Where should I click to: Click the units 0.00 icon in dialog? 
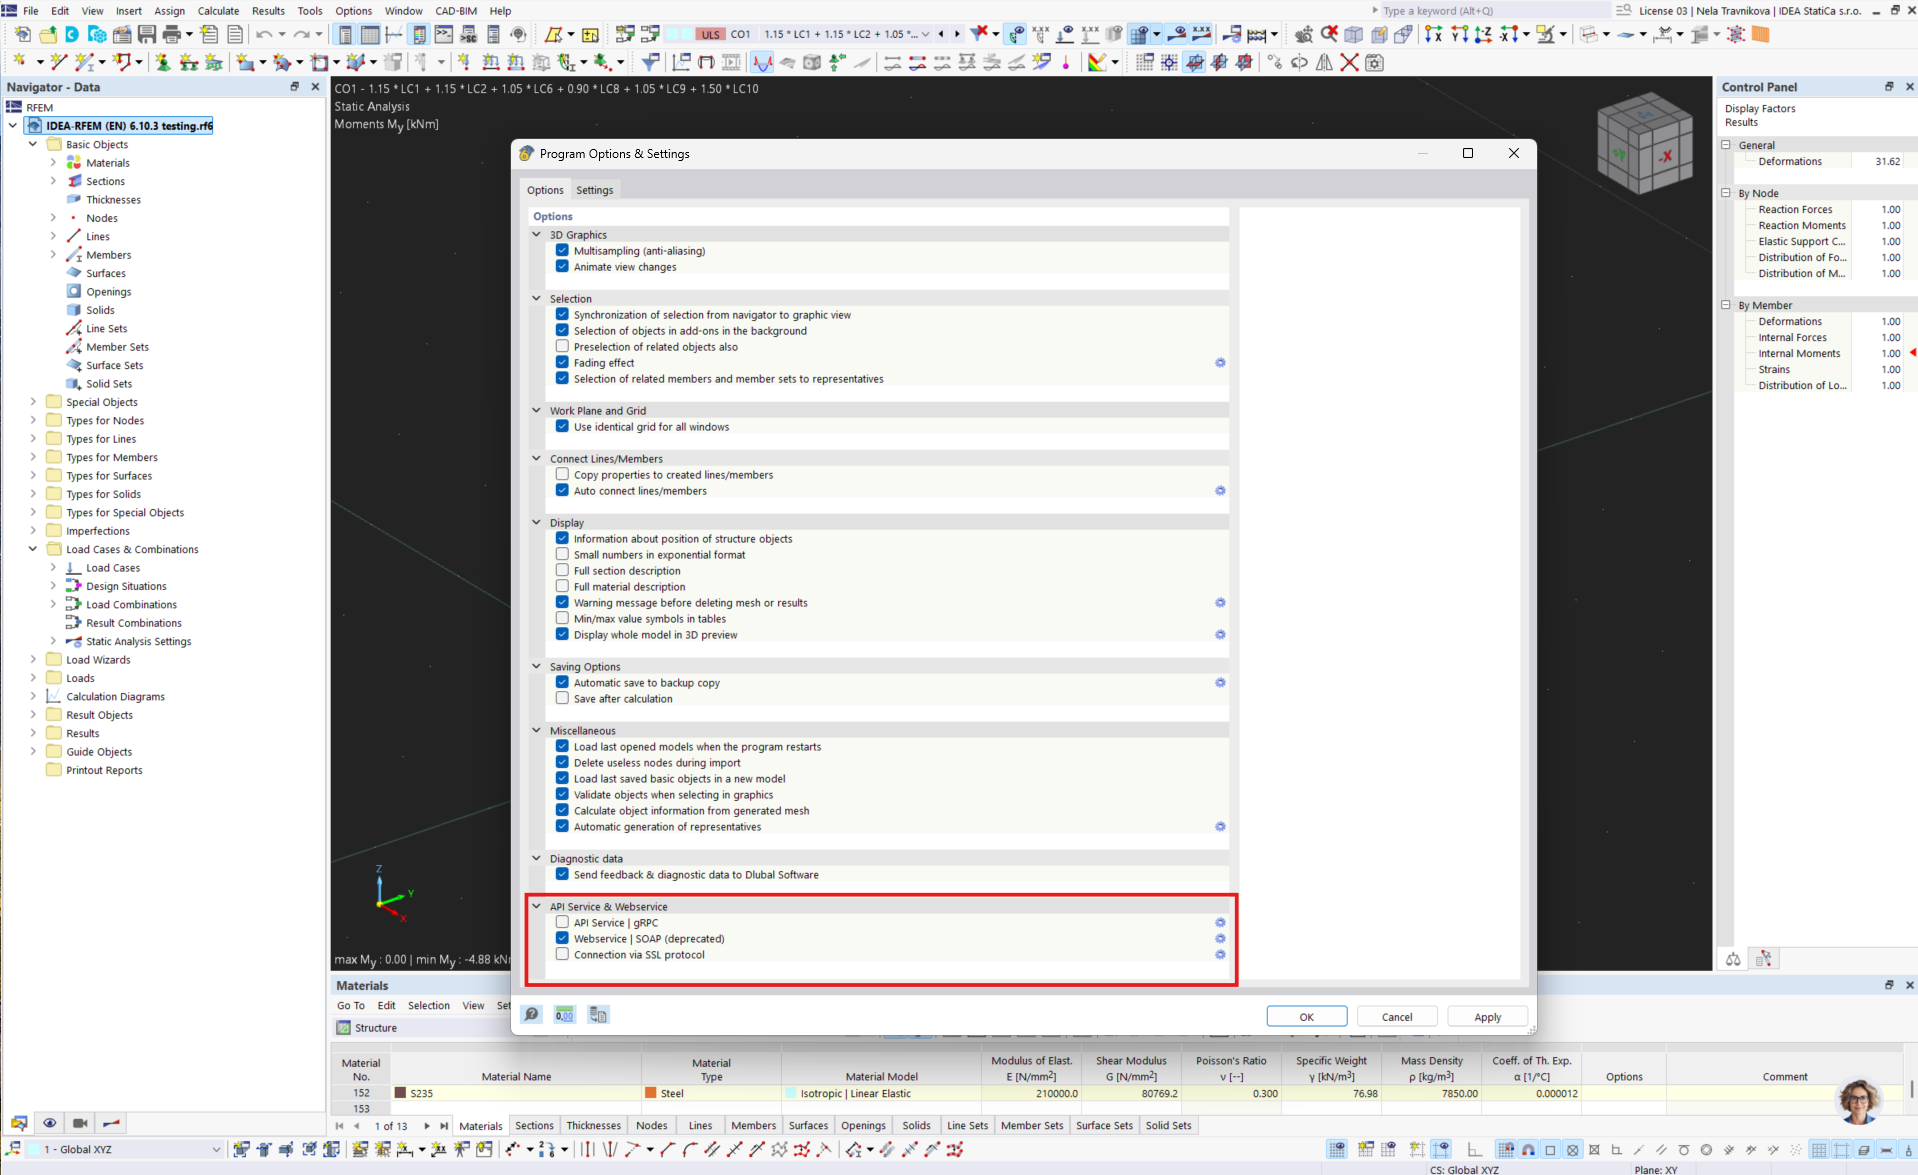tap(565, 1015)
